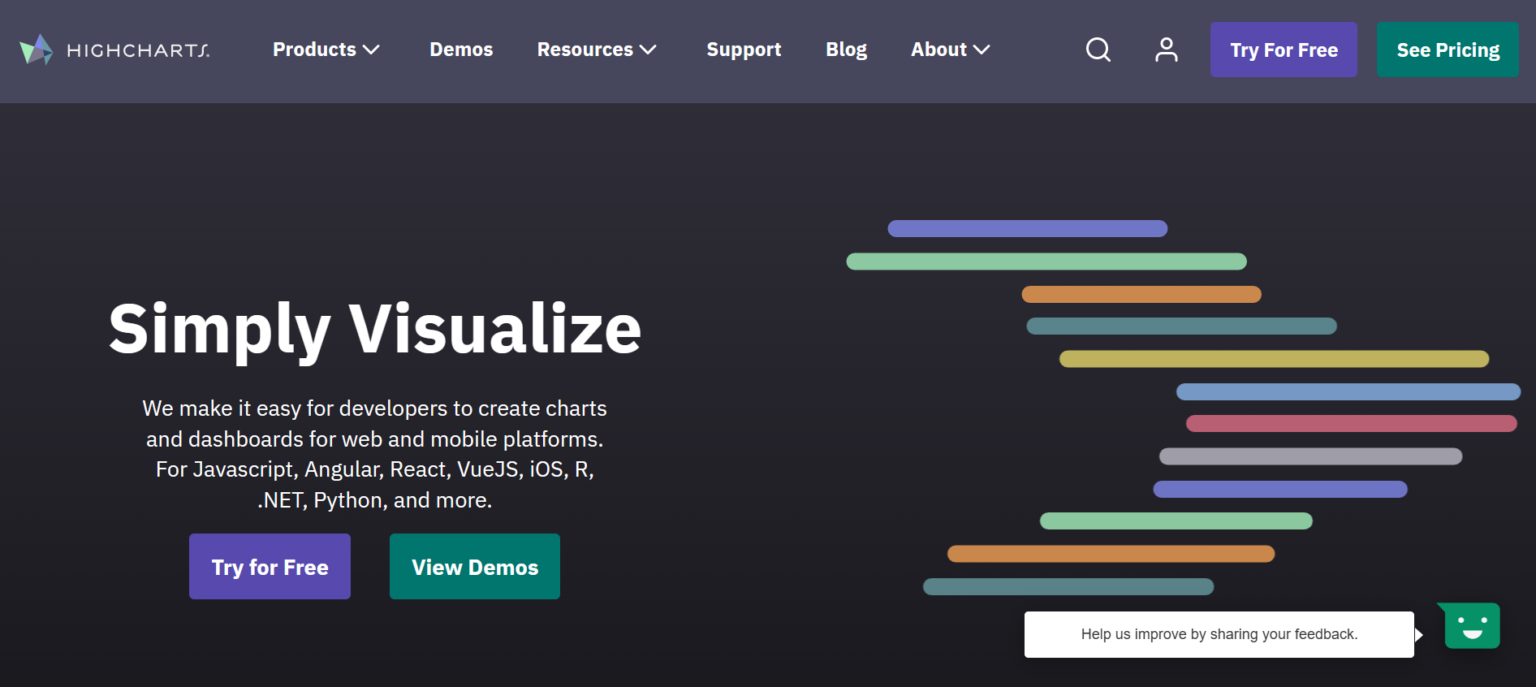Click the light blue chart bar

click(1348, 392)
